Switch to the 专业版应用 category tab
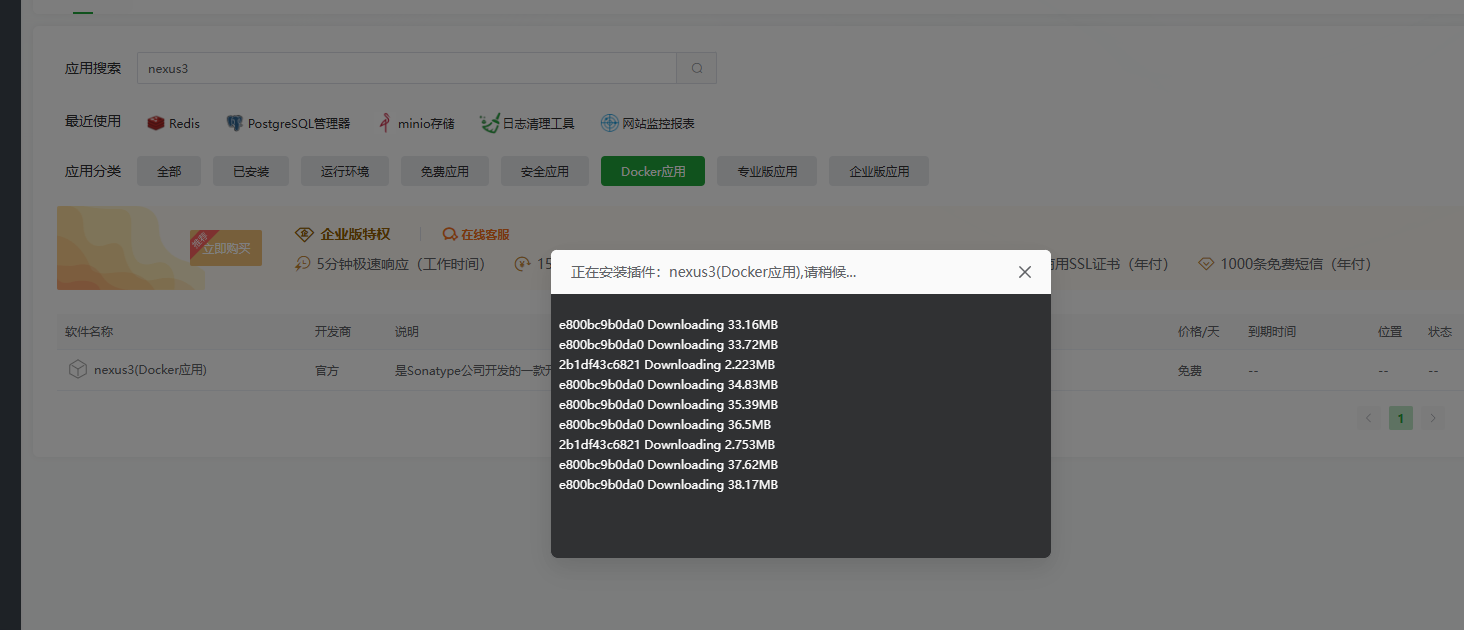 766,170
